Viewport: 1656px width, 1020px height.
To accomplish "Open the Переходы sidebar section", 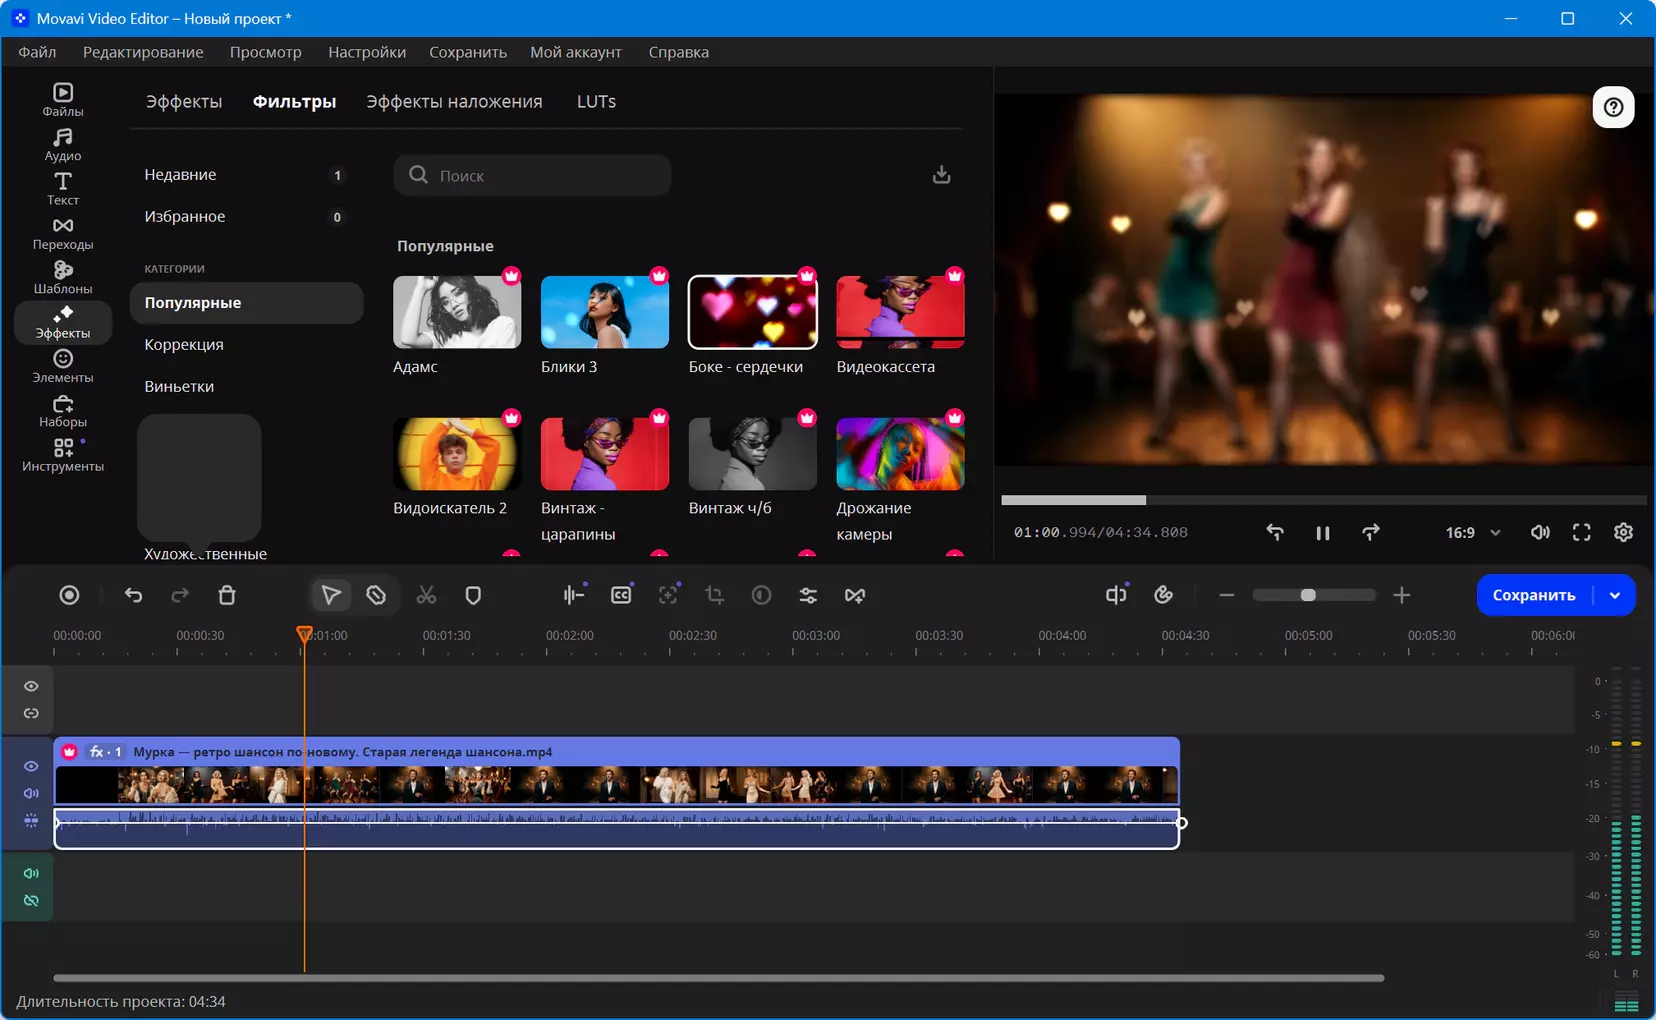I will (62, 234).
